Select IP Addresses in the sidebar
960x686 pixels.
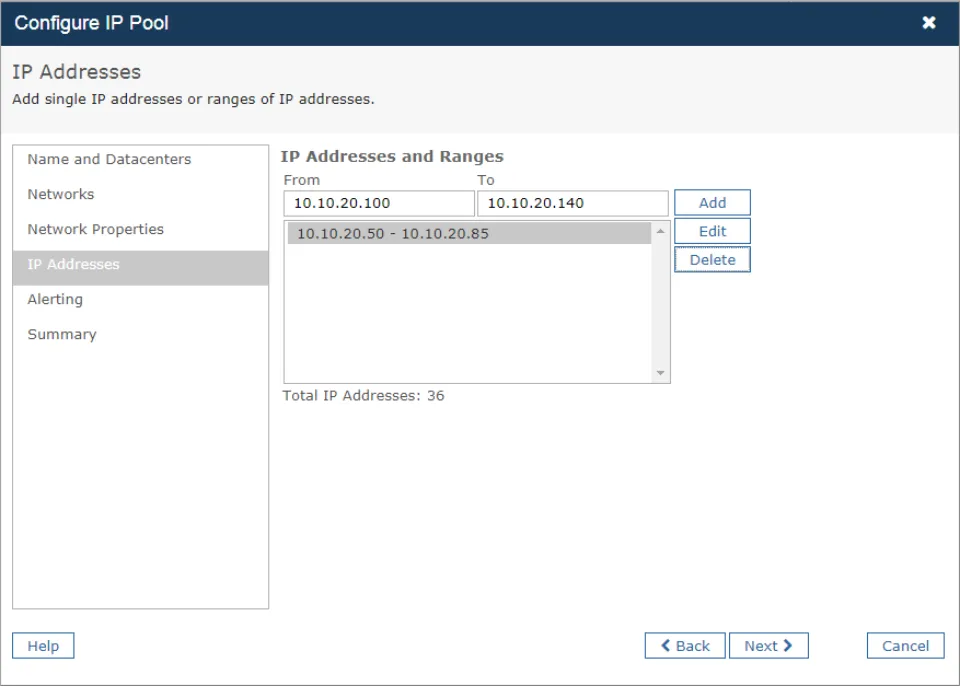(x=140, y=267)
